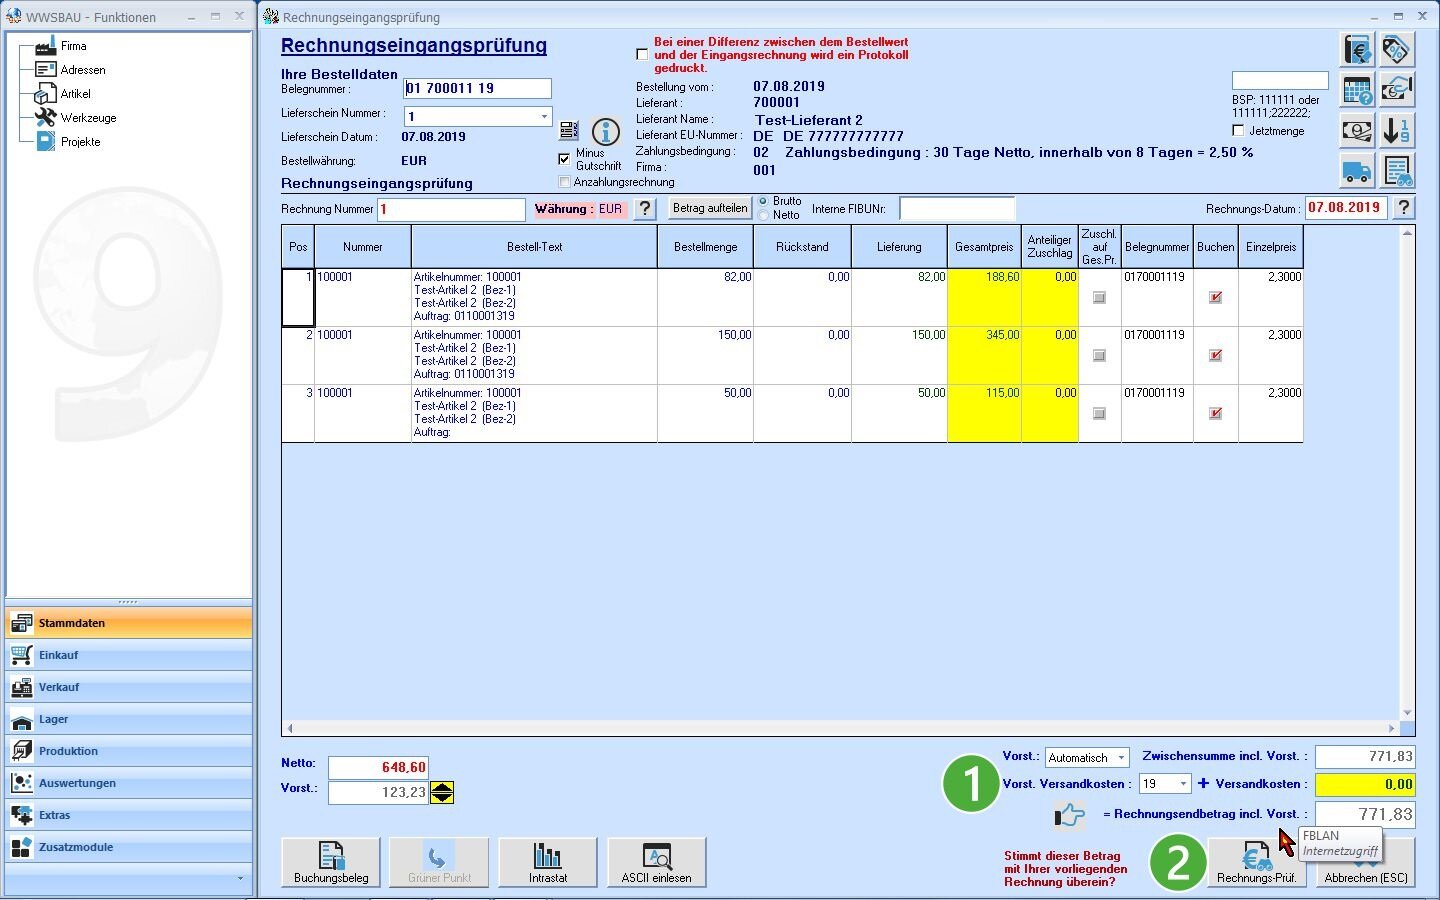Click the pointing hand icon
Viewport: 1440px width, 900px height.
click(x=1069, y=815)
